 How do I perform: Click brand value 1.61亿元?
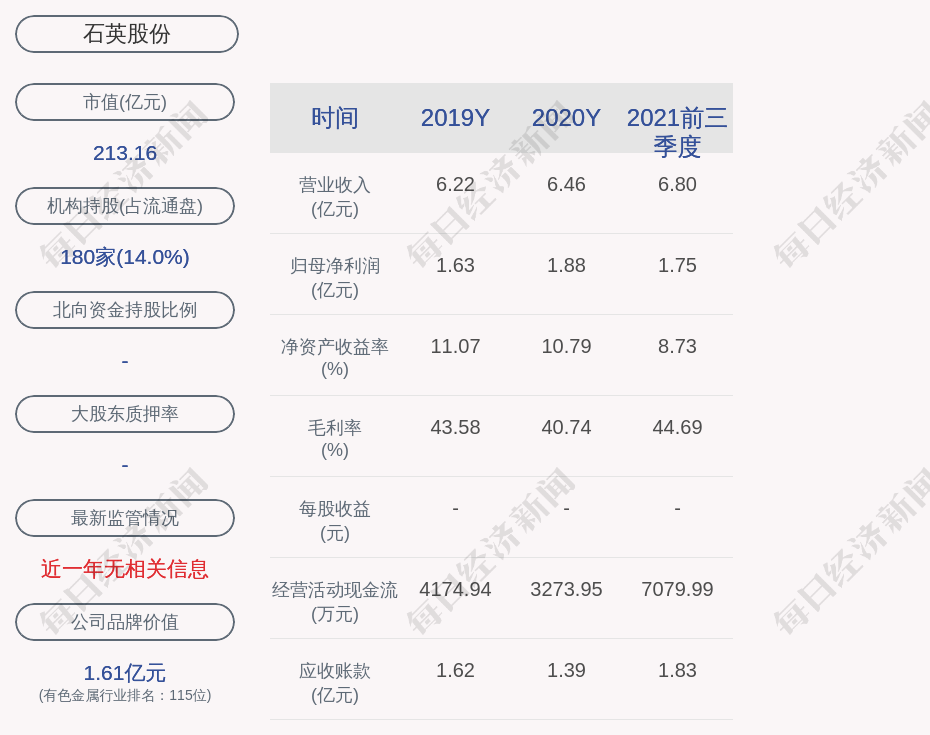pyautogui.click(x=125, y=673)
